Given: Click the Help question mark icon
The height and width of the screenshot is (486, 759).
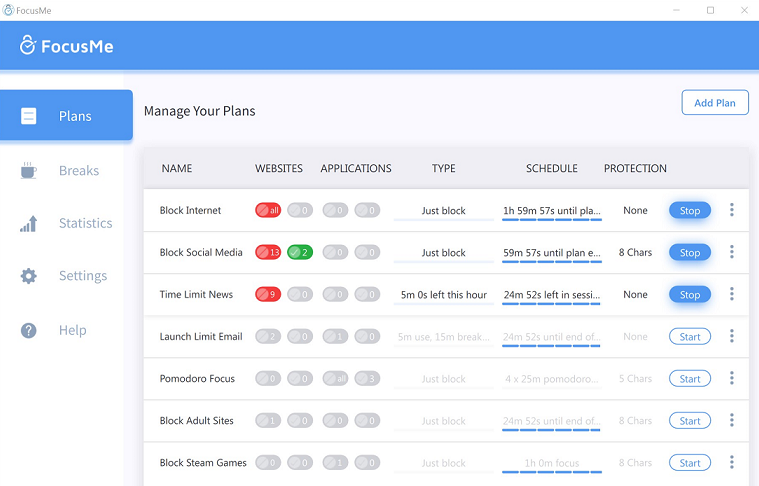Looking at the screenshot, I should (x=29, y=330).
